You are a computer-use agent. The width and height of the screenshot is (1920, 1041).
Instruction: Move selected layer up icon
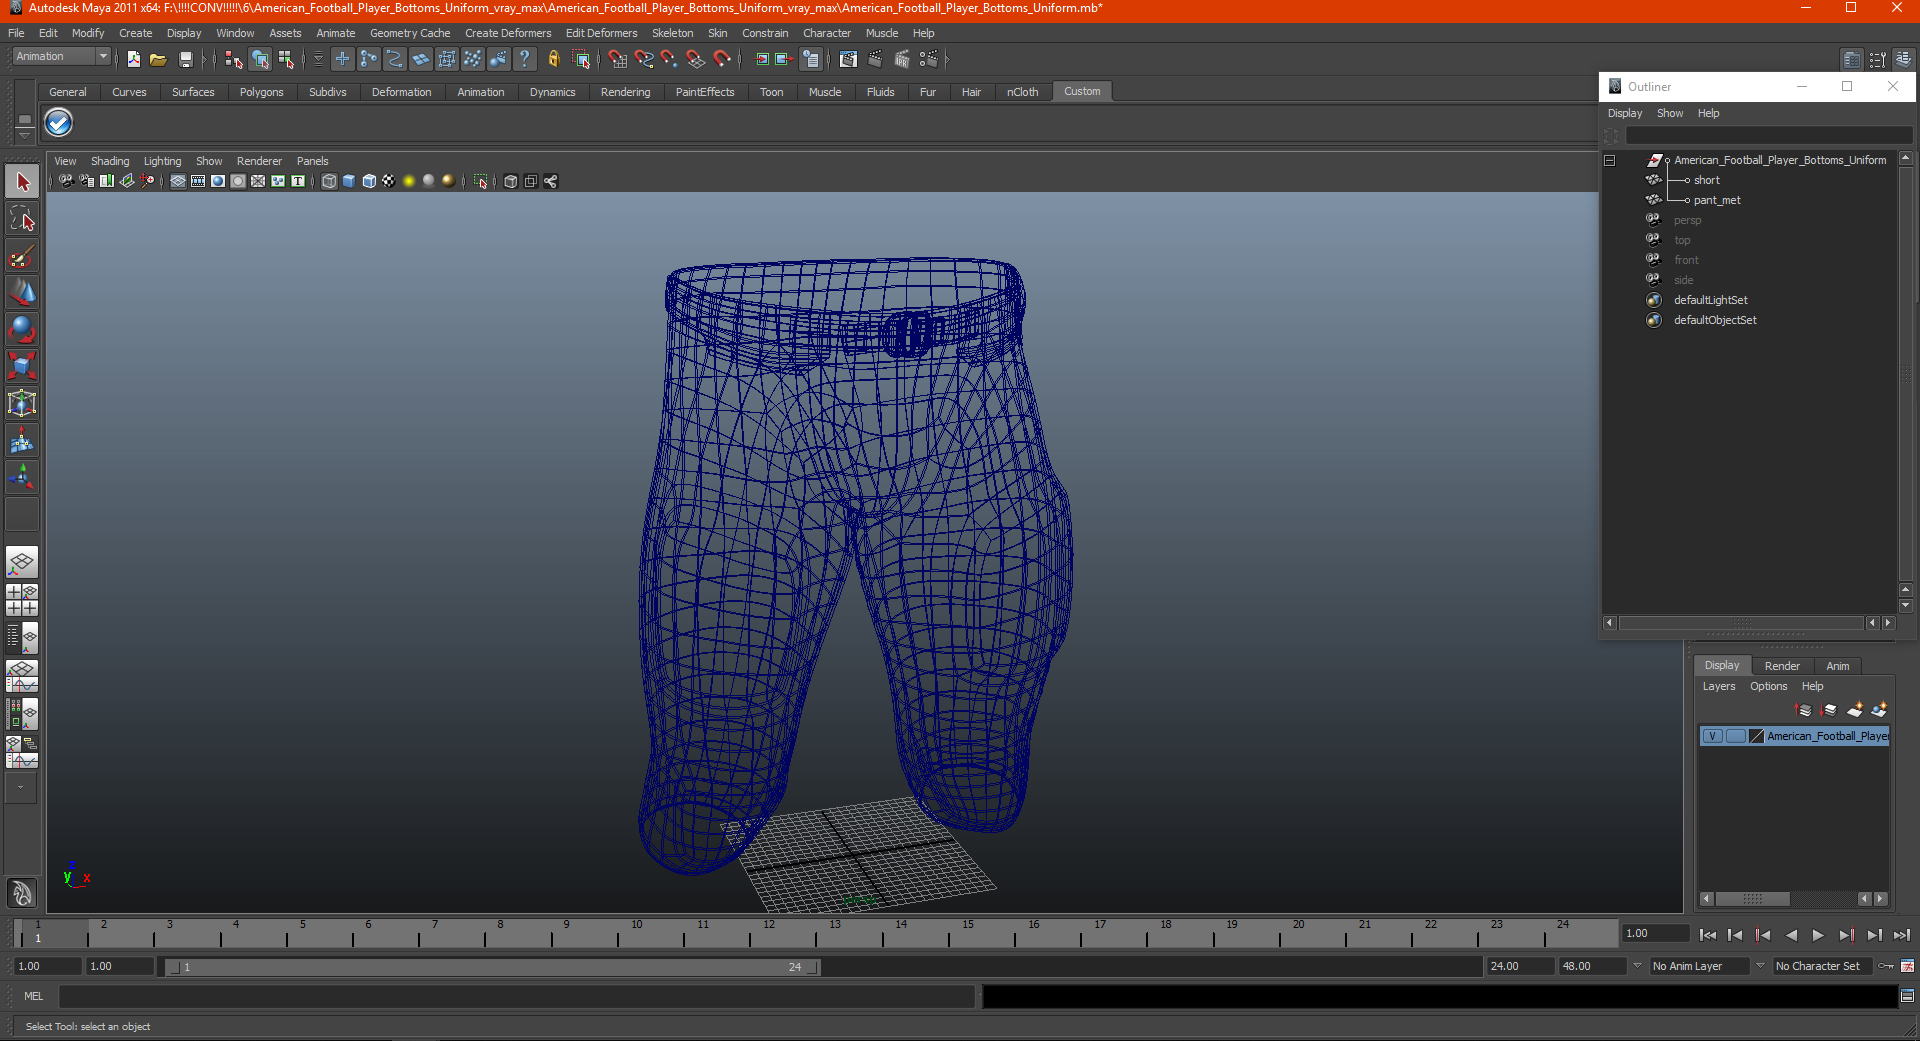[x=1804, y=710]
